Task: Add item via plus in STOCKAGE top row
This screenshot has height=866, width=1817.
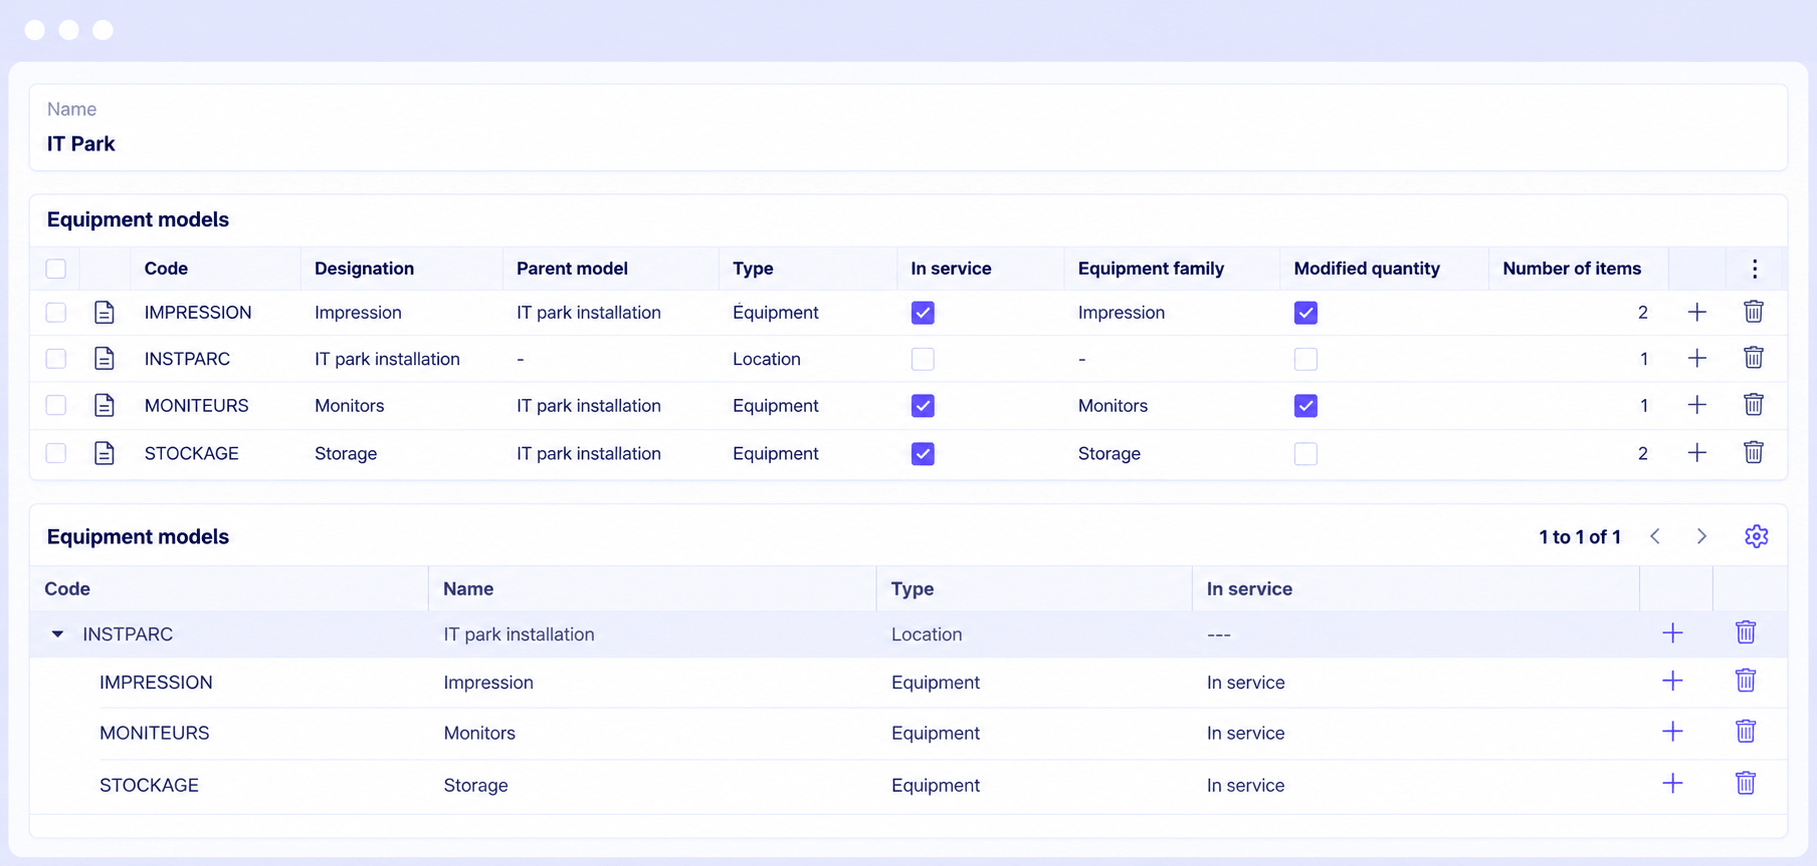Action: 1697,453
